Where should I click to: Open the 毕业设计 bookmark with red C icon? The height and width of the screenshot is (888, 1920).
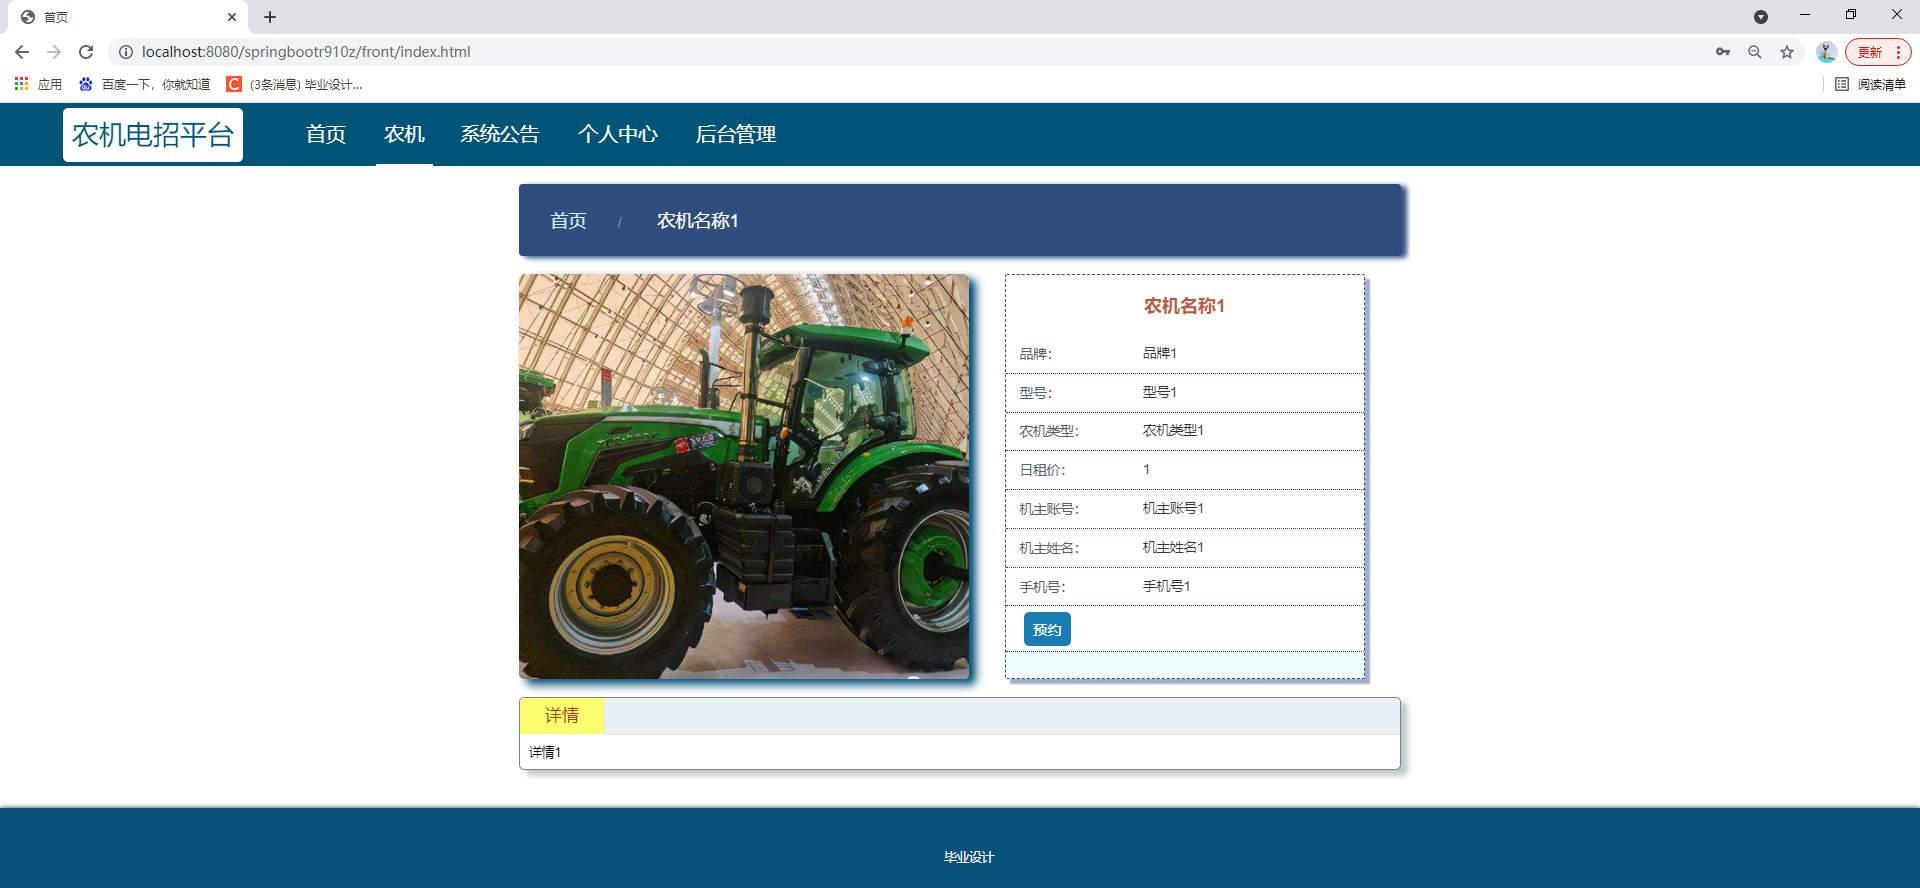[x=295, y=84]
